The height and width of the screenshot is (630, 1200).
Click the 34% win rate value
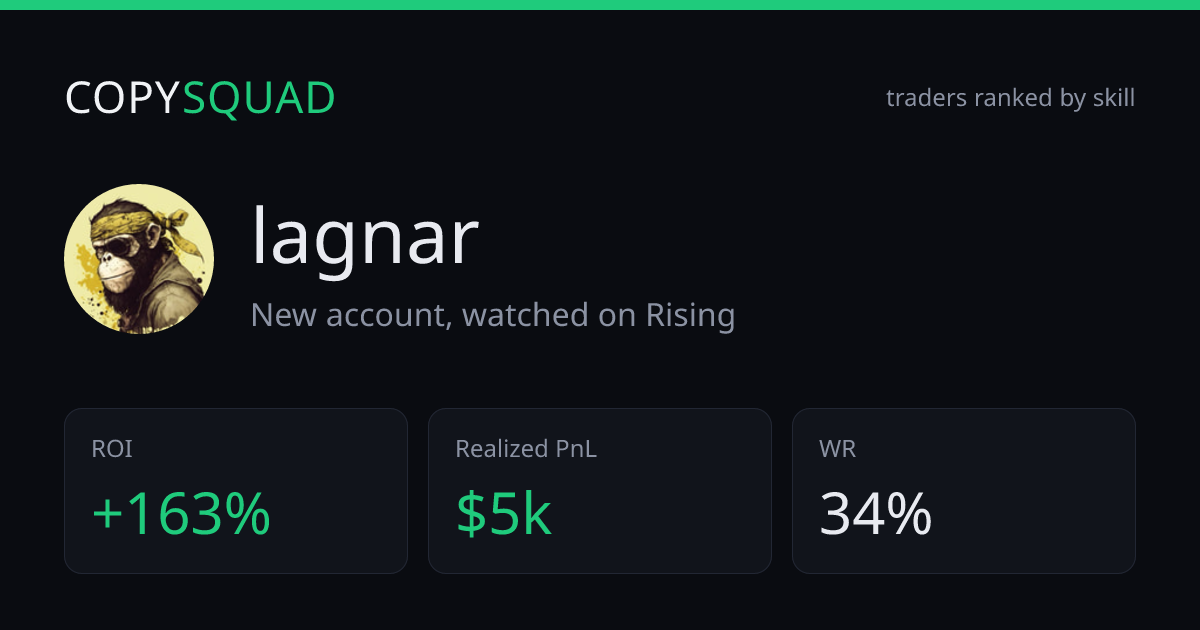click(876, 515)
